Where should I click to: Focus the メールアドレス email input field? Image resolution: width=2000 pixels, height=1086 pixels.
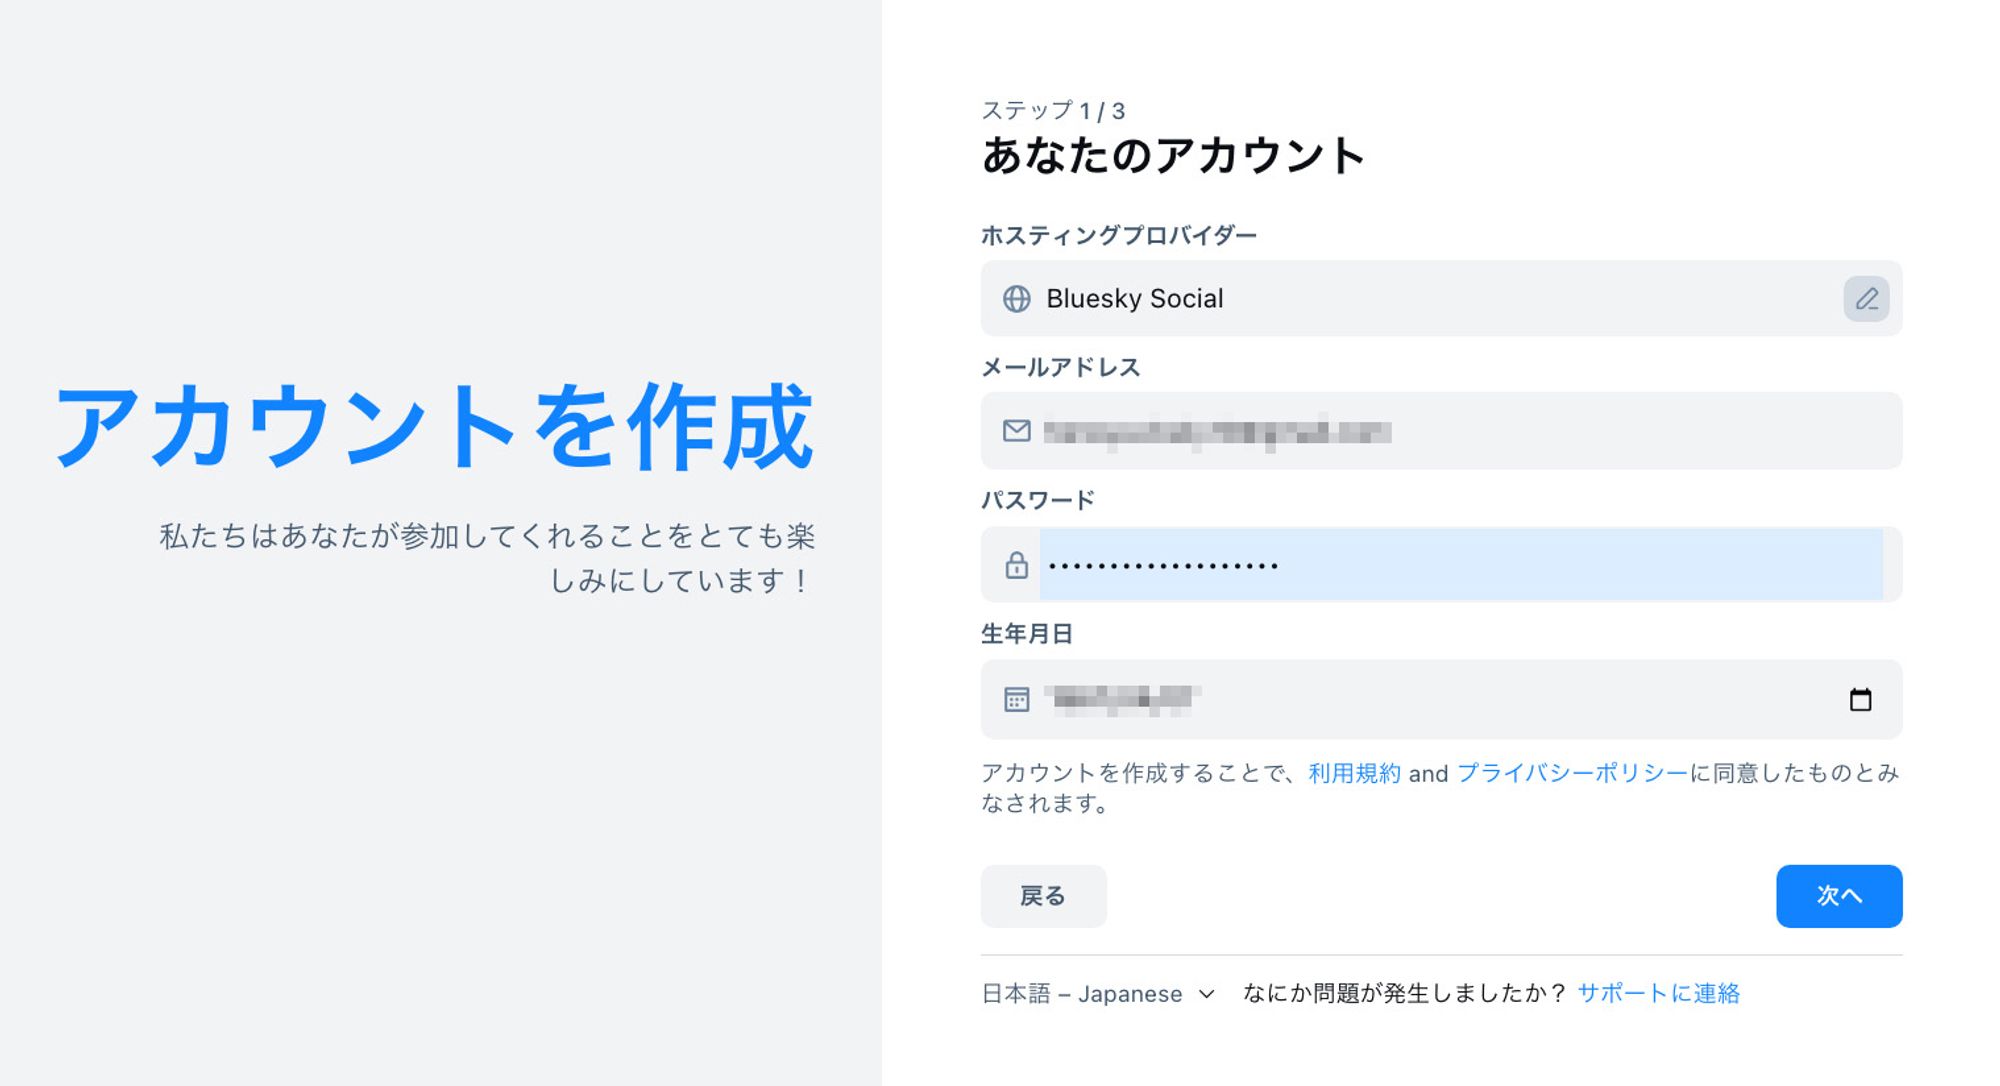coord(1441,431)
